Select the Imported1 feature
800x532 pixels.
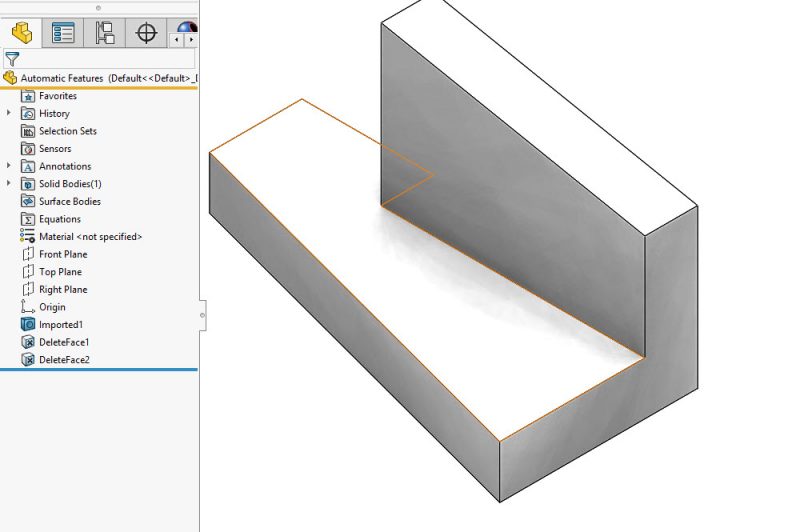coord(60,325)
